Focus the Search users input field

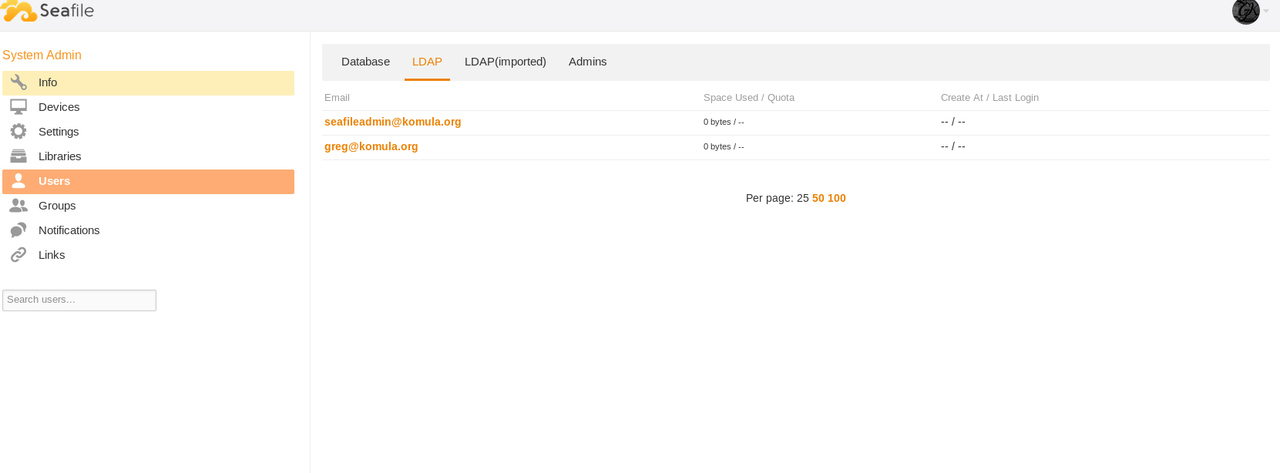click(x=79, y=300)
